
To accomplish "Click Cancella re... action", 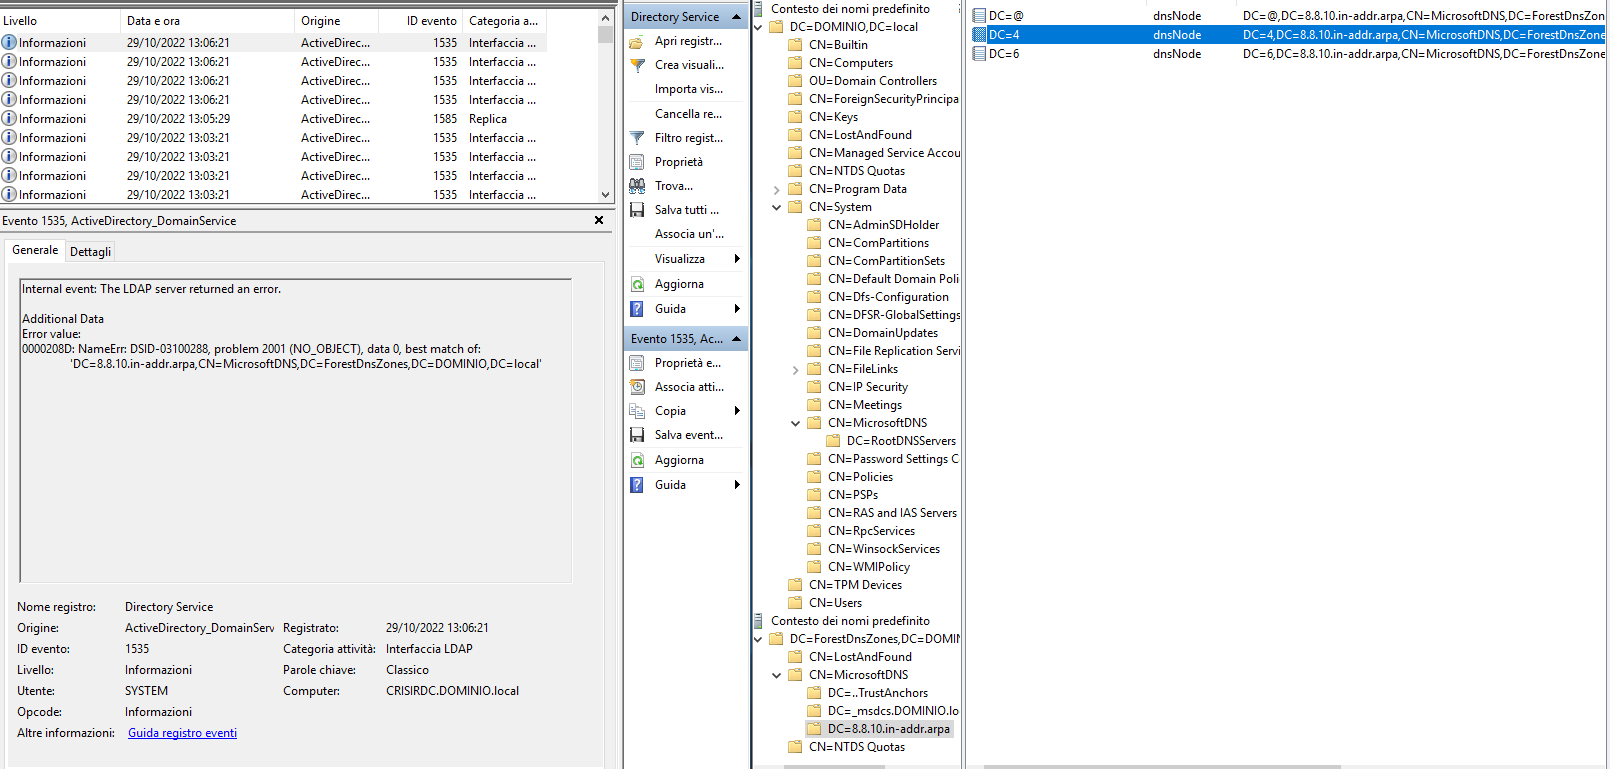I will pos(688,114).
